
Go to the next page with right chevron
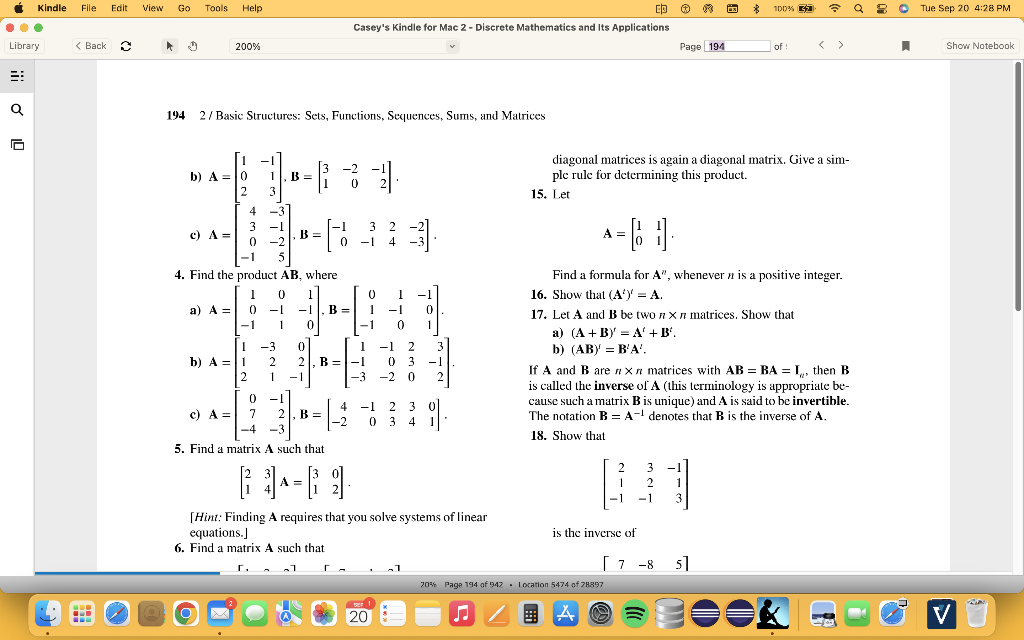[x=841, y=45]
